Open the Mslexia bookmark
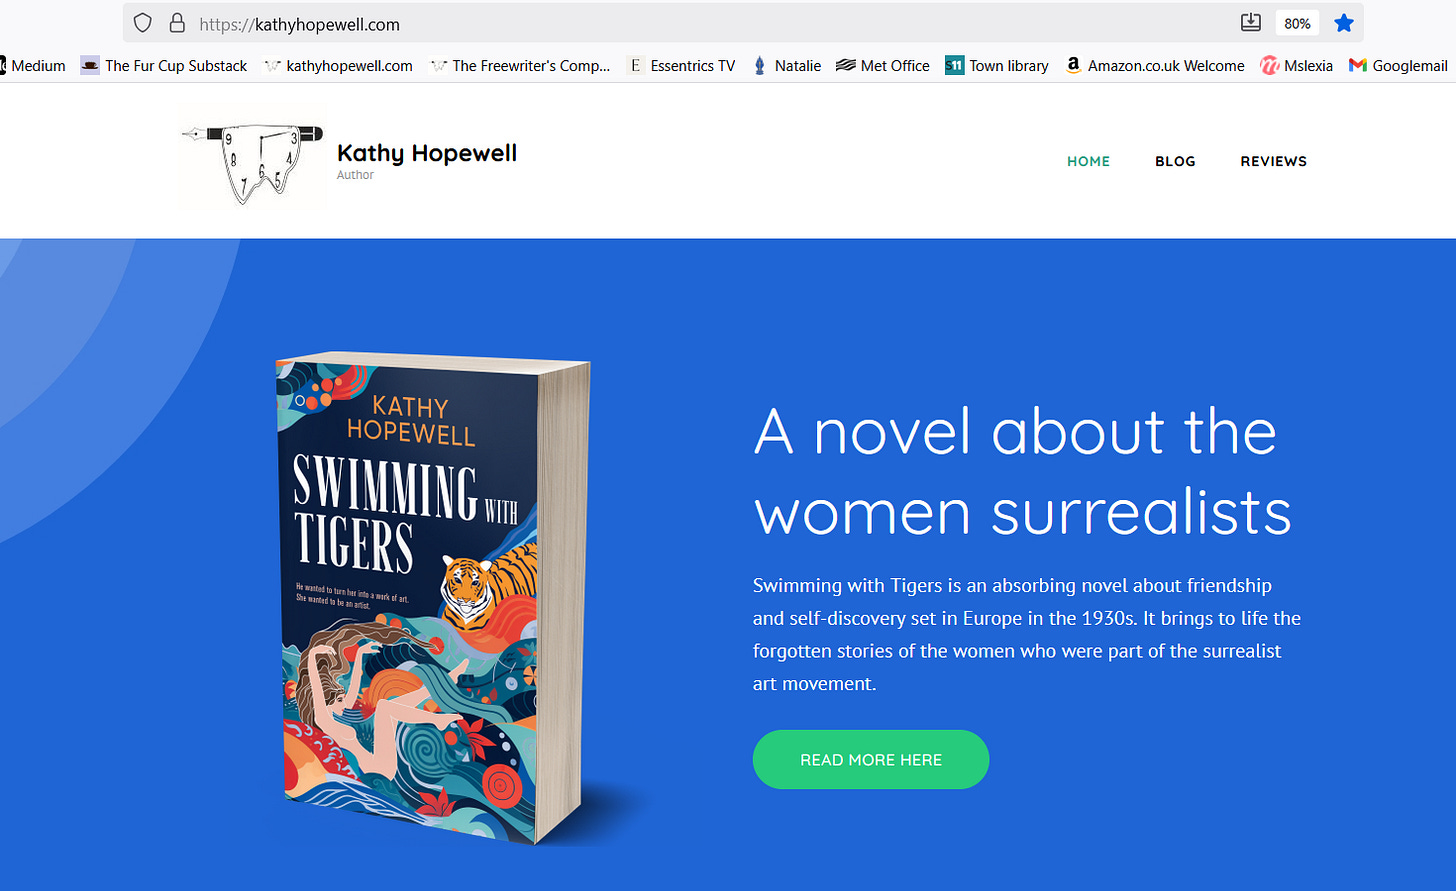1456x891 pixels. [1297, 65]
